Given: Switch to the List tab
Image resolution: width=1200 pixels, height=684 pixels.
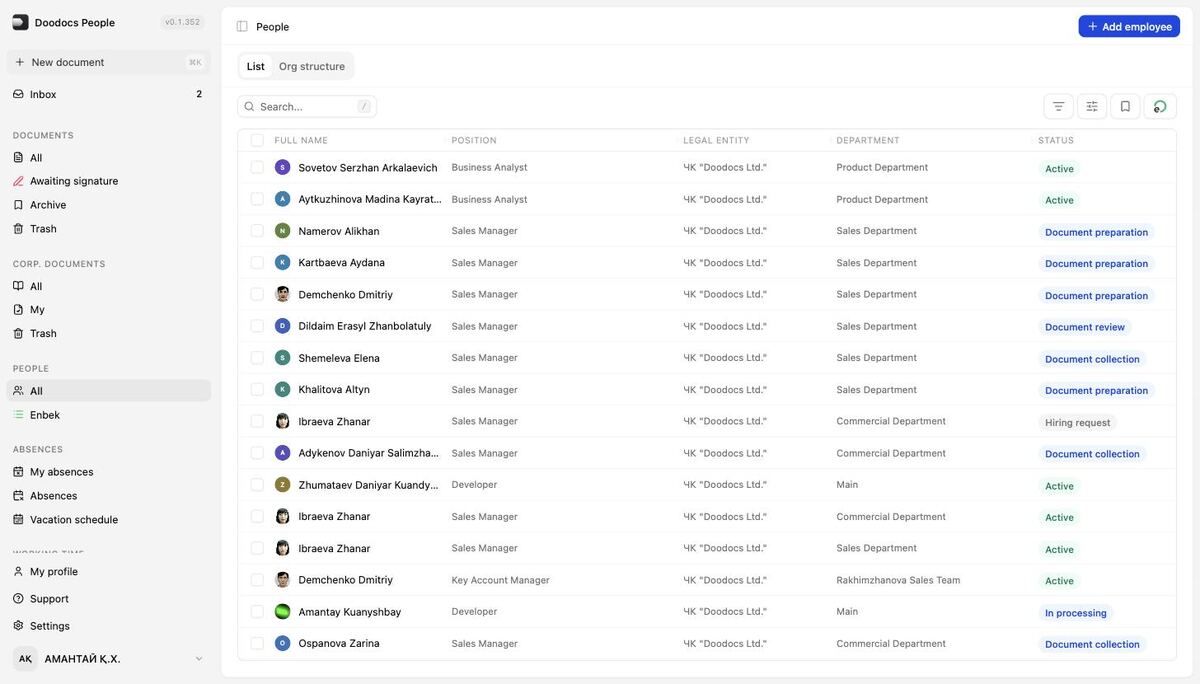Looking at the screenshot, I should click(x=256, y=66).
